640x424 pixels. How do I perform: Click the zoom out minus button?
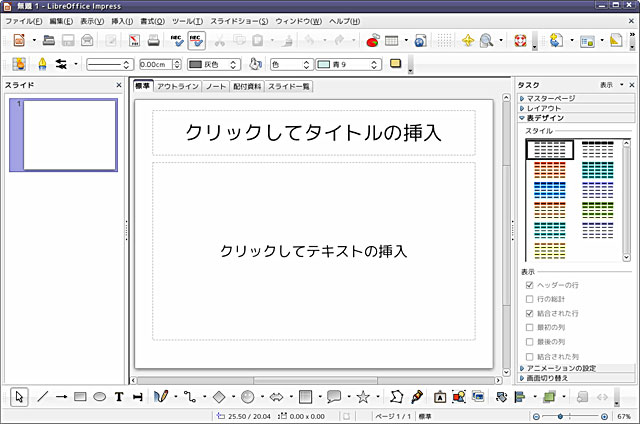click(536, 417)
